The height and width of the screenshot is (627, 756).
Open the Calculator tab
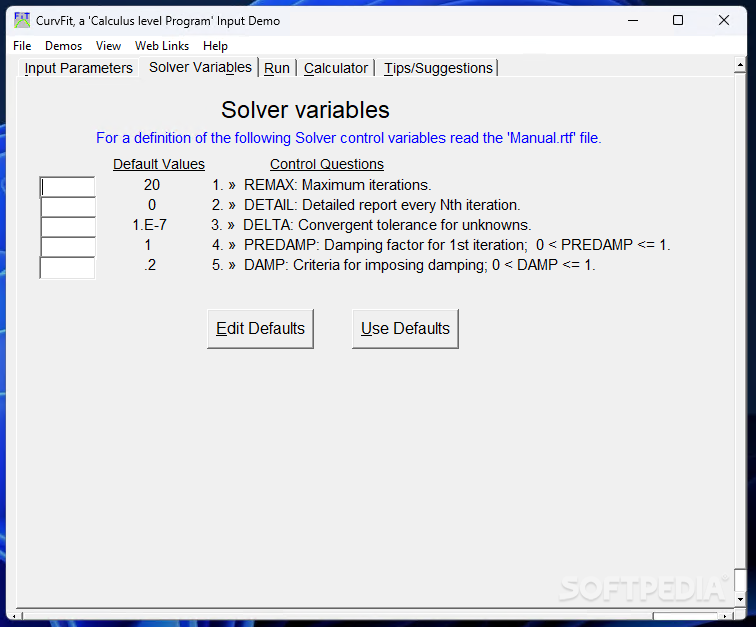[336, 68]
